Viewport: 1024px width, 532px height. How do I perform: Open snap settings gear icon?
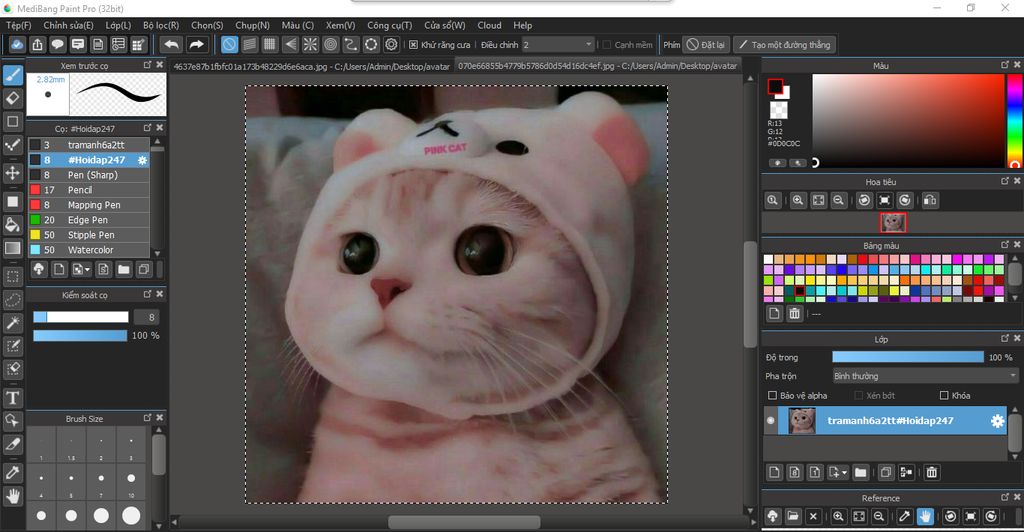391,44
